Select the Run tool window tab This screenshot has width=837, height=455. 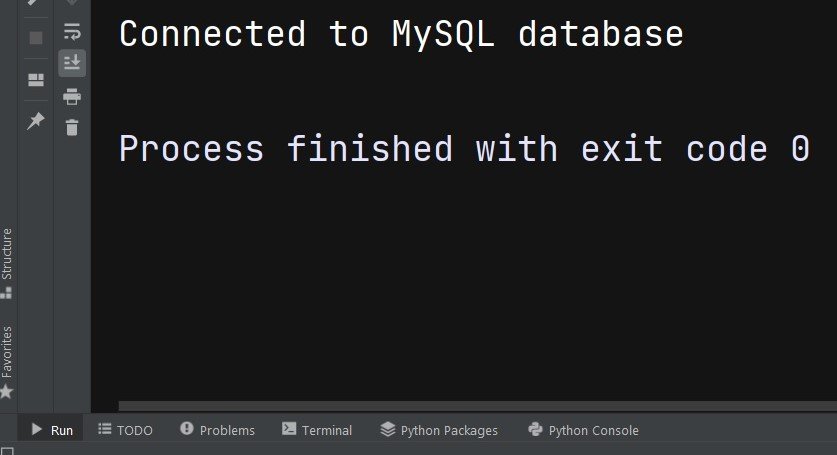[x=52, y=430]
